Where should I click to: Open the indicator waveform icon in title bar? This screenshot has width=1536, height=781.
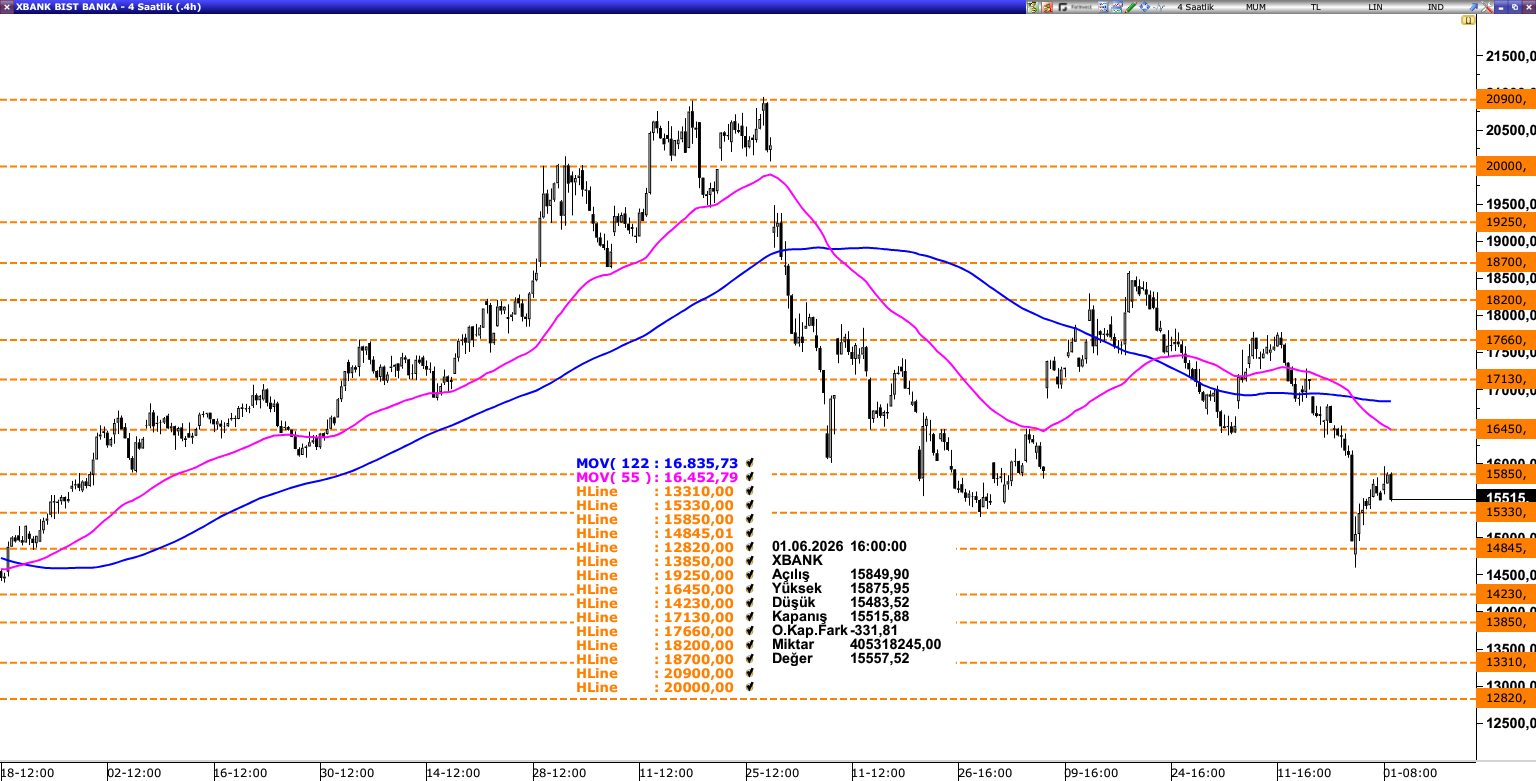click(1159, 7)
